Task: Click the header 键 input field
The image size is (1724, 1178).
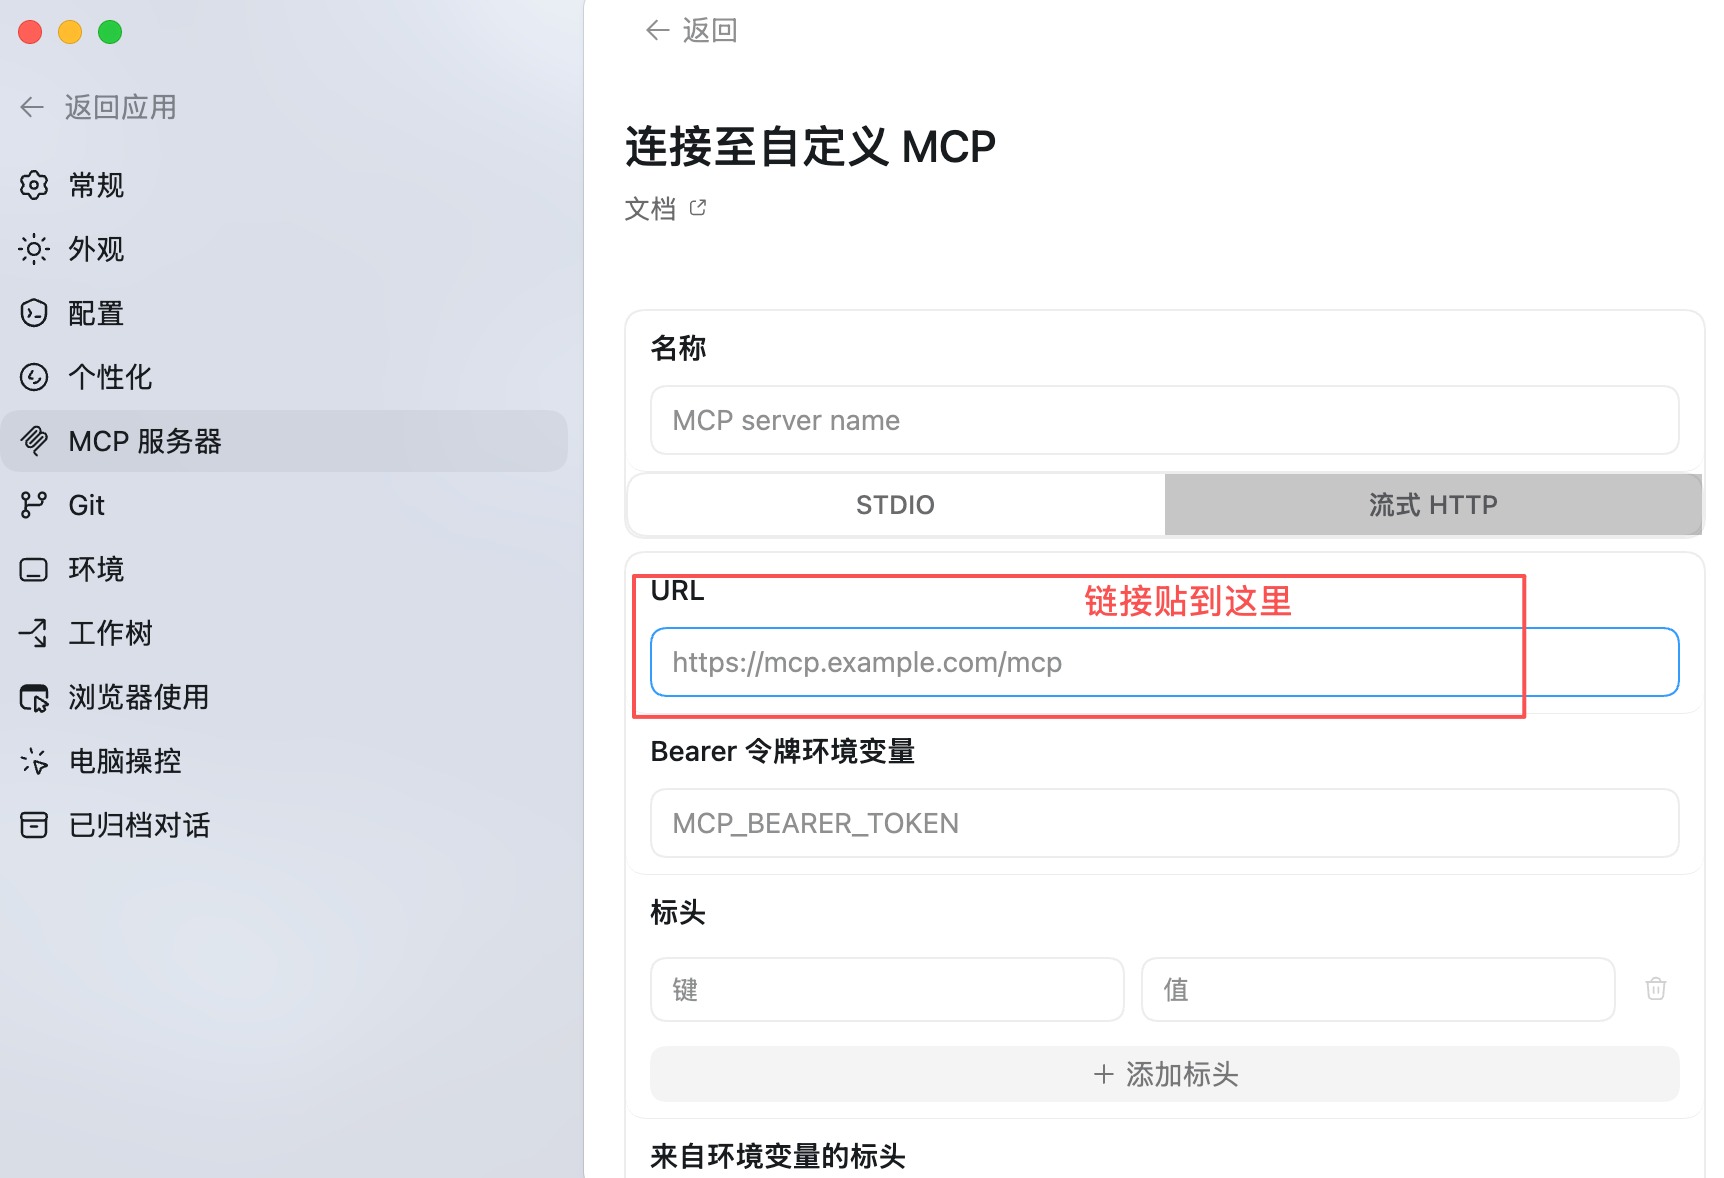Action: pos(887,989)
